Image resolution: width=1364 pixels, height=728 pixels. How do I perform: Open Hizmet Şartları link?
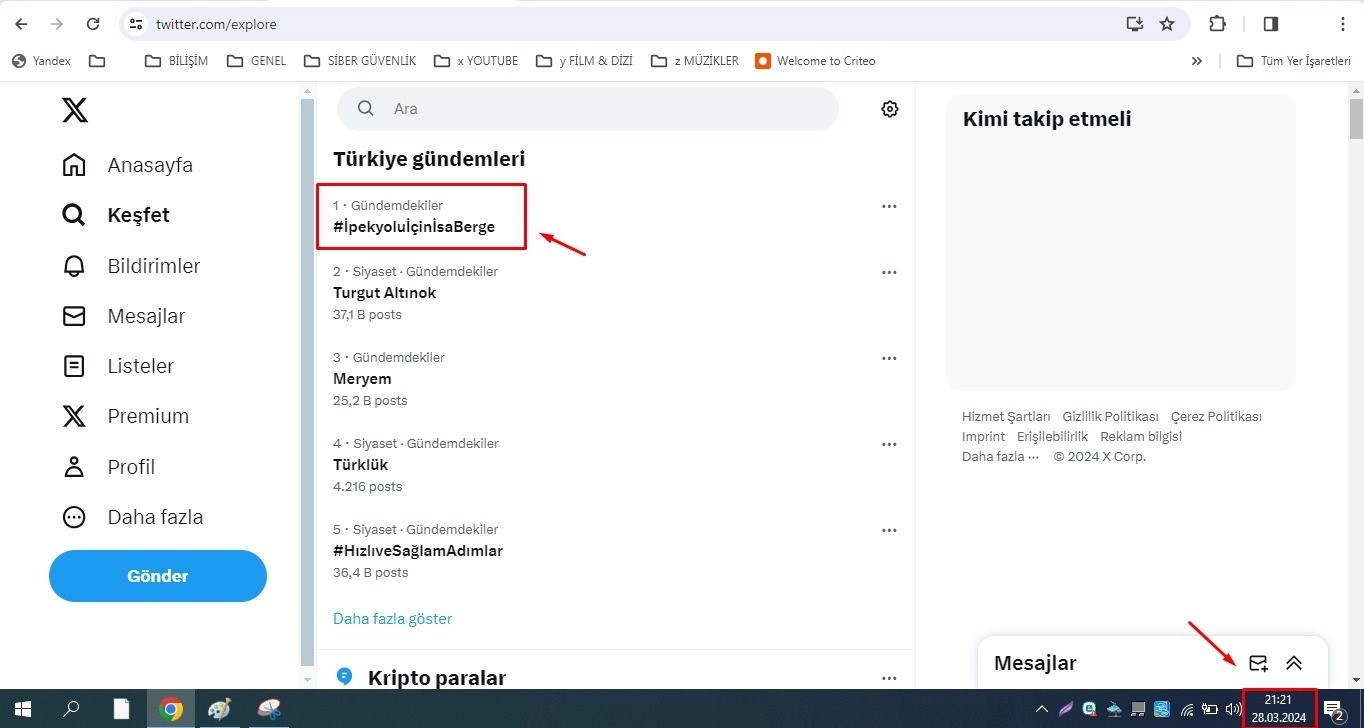[x=1006, y=416]
